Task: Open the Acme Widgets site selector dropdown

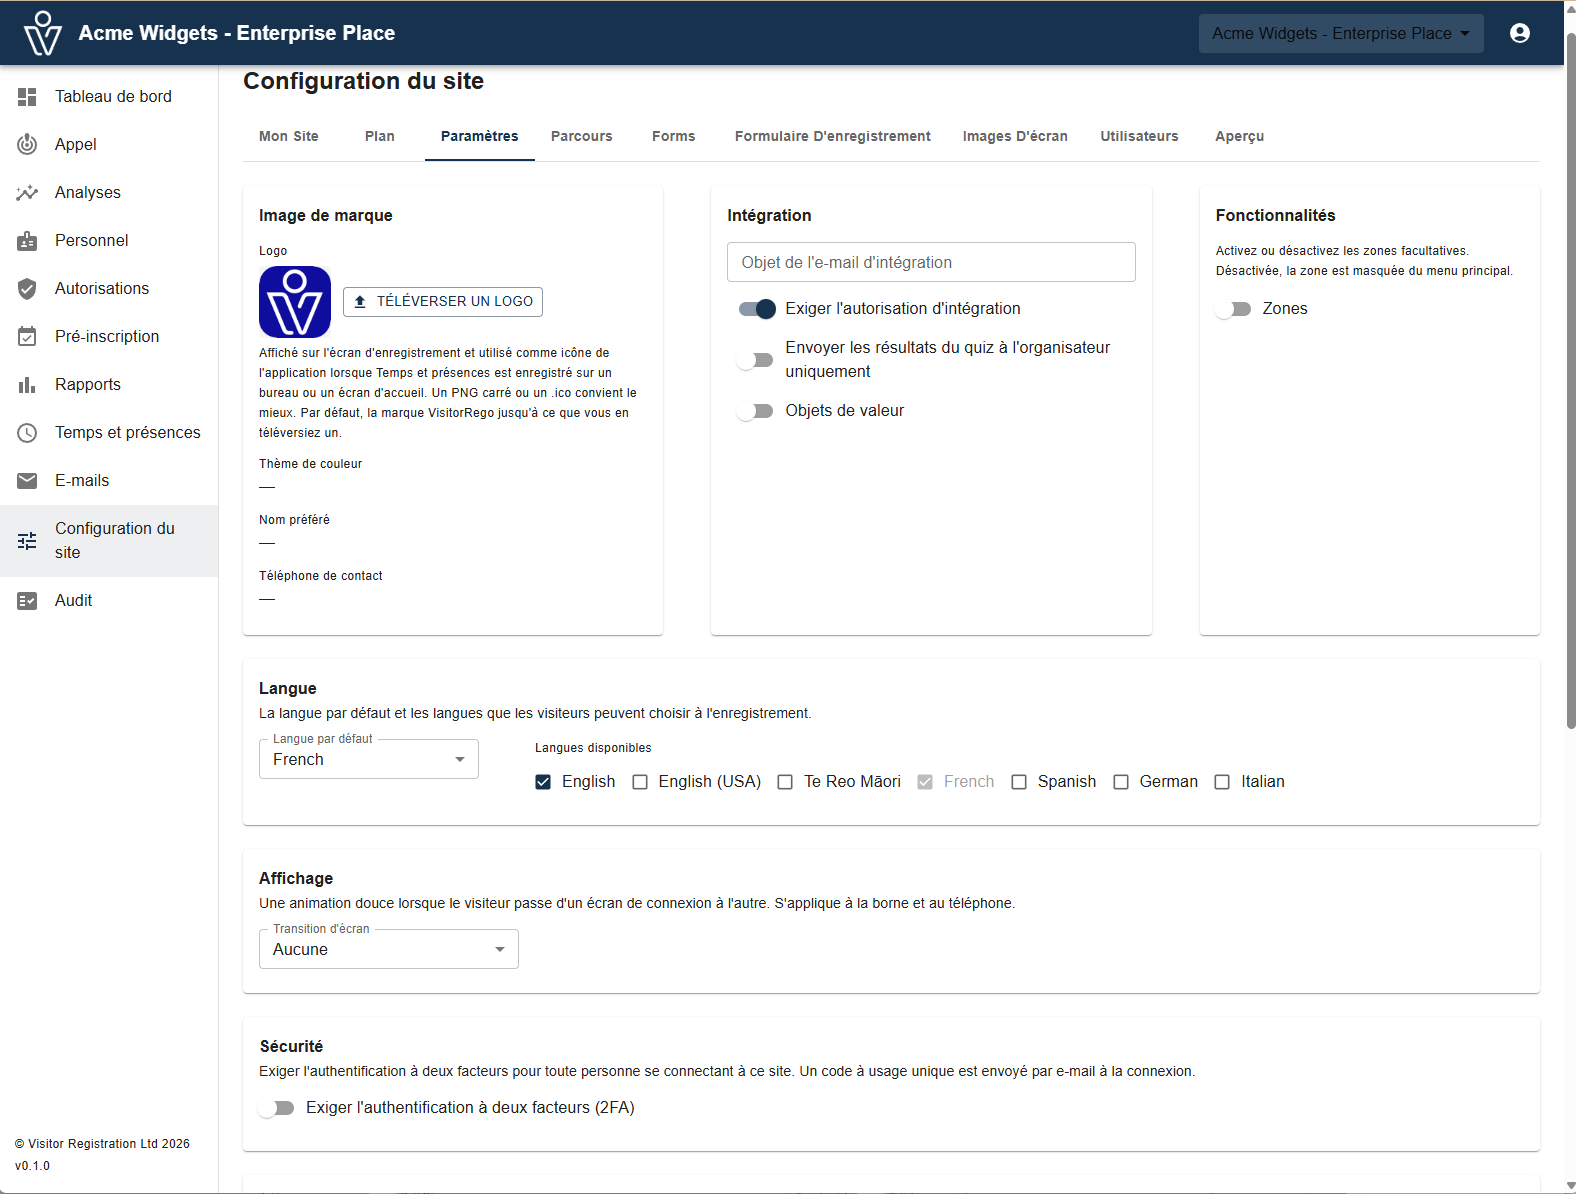Action: click(1341, 33)
